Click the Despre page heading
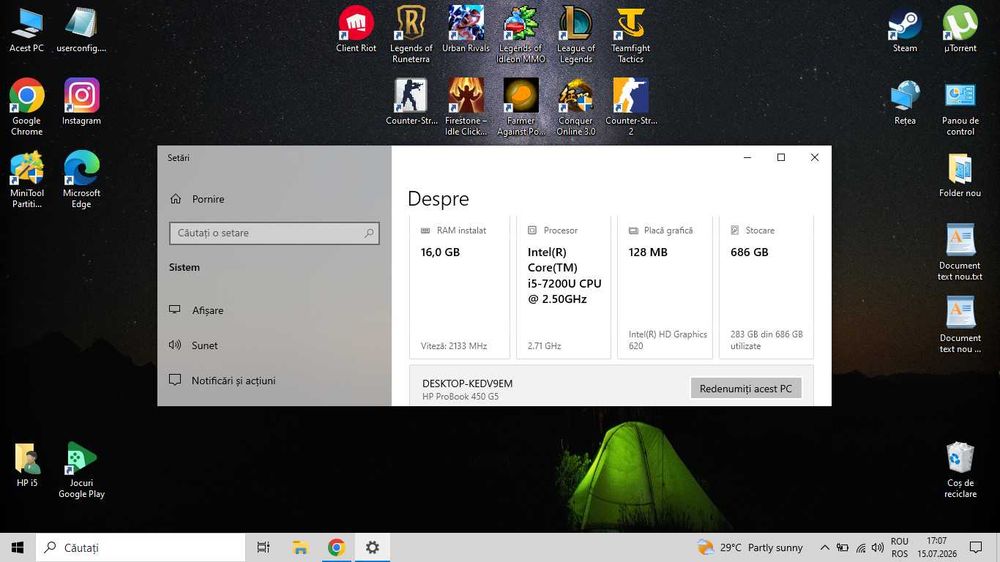Screen dimensions: 1000x562 point(438,199)
